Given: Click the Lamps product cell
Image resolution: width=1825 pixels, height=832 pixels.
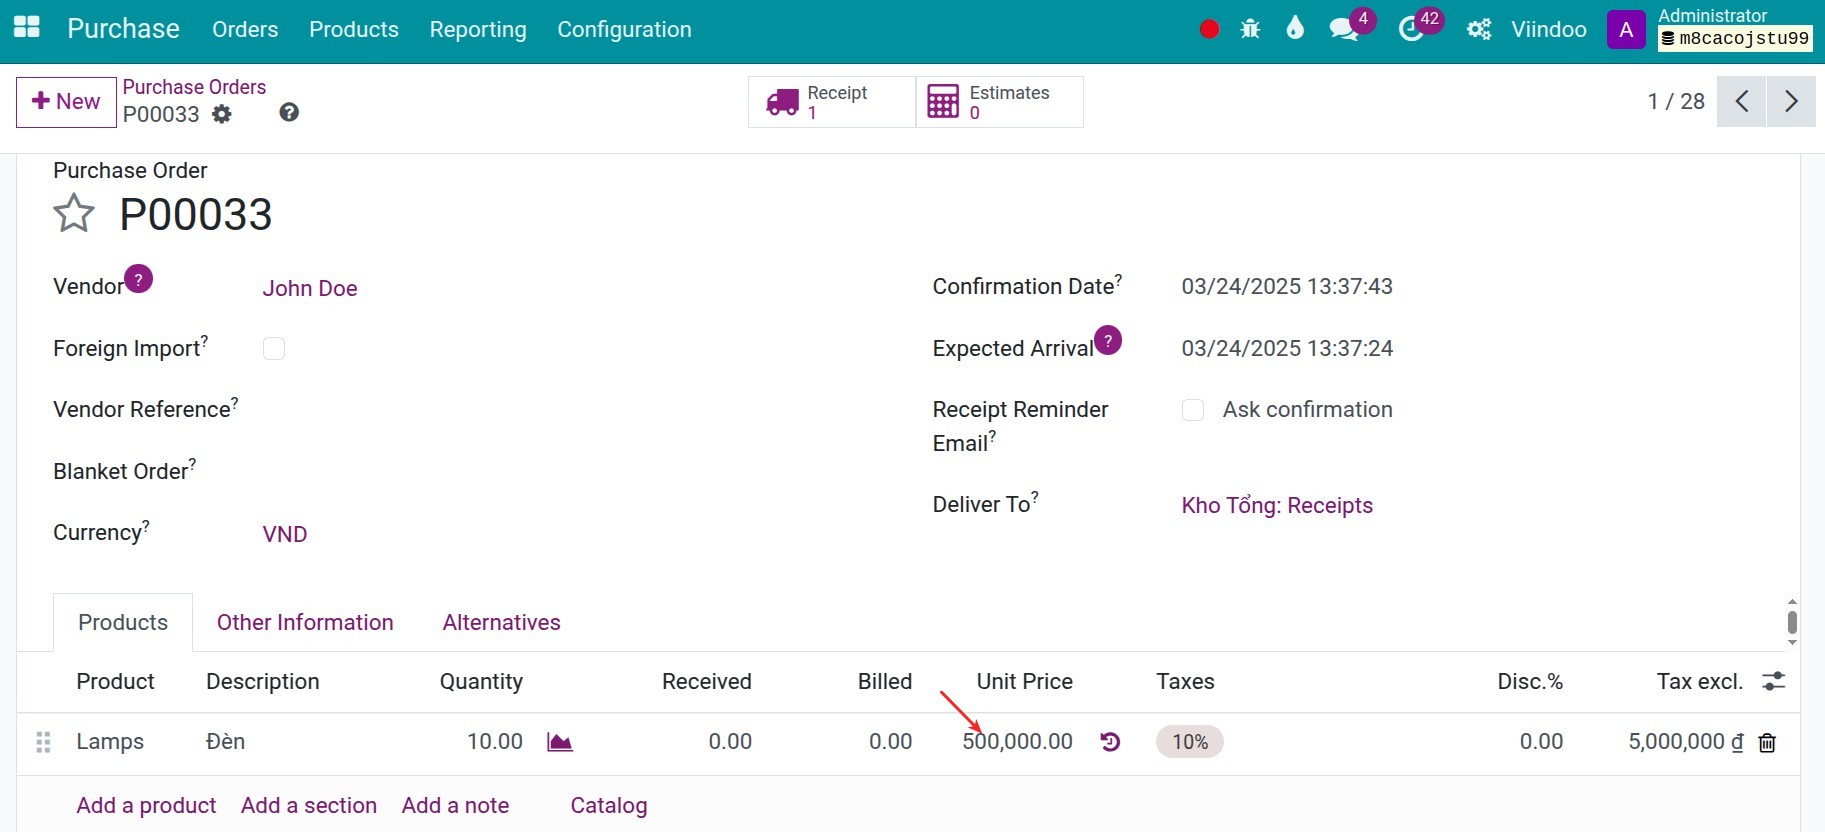Looking at the screenshot, I should click(110, 742).
